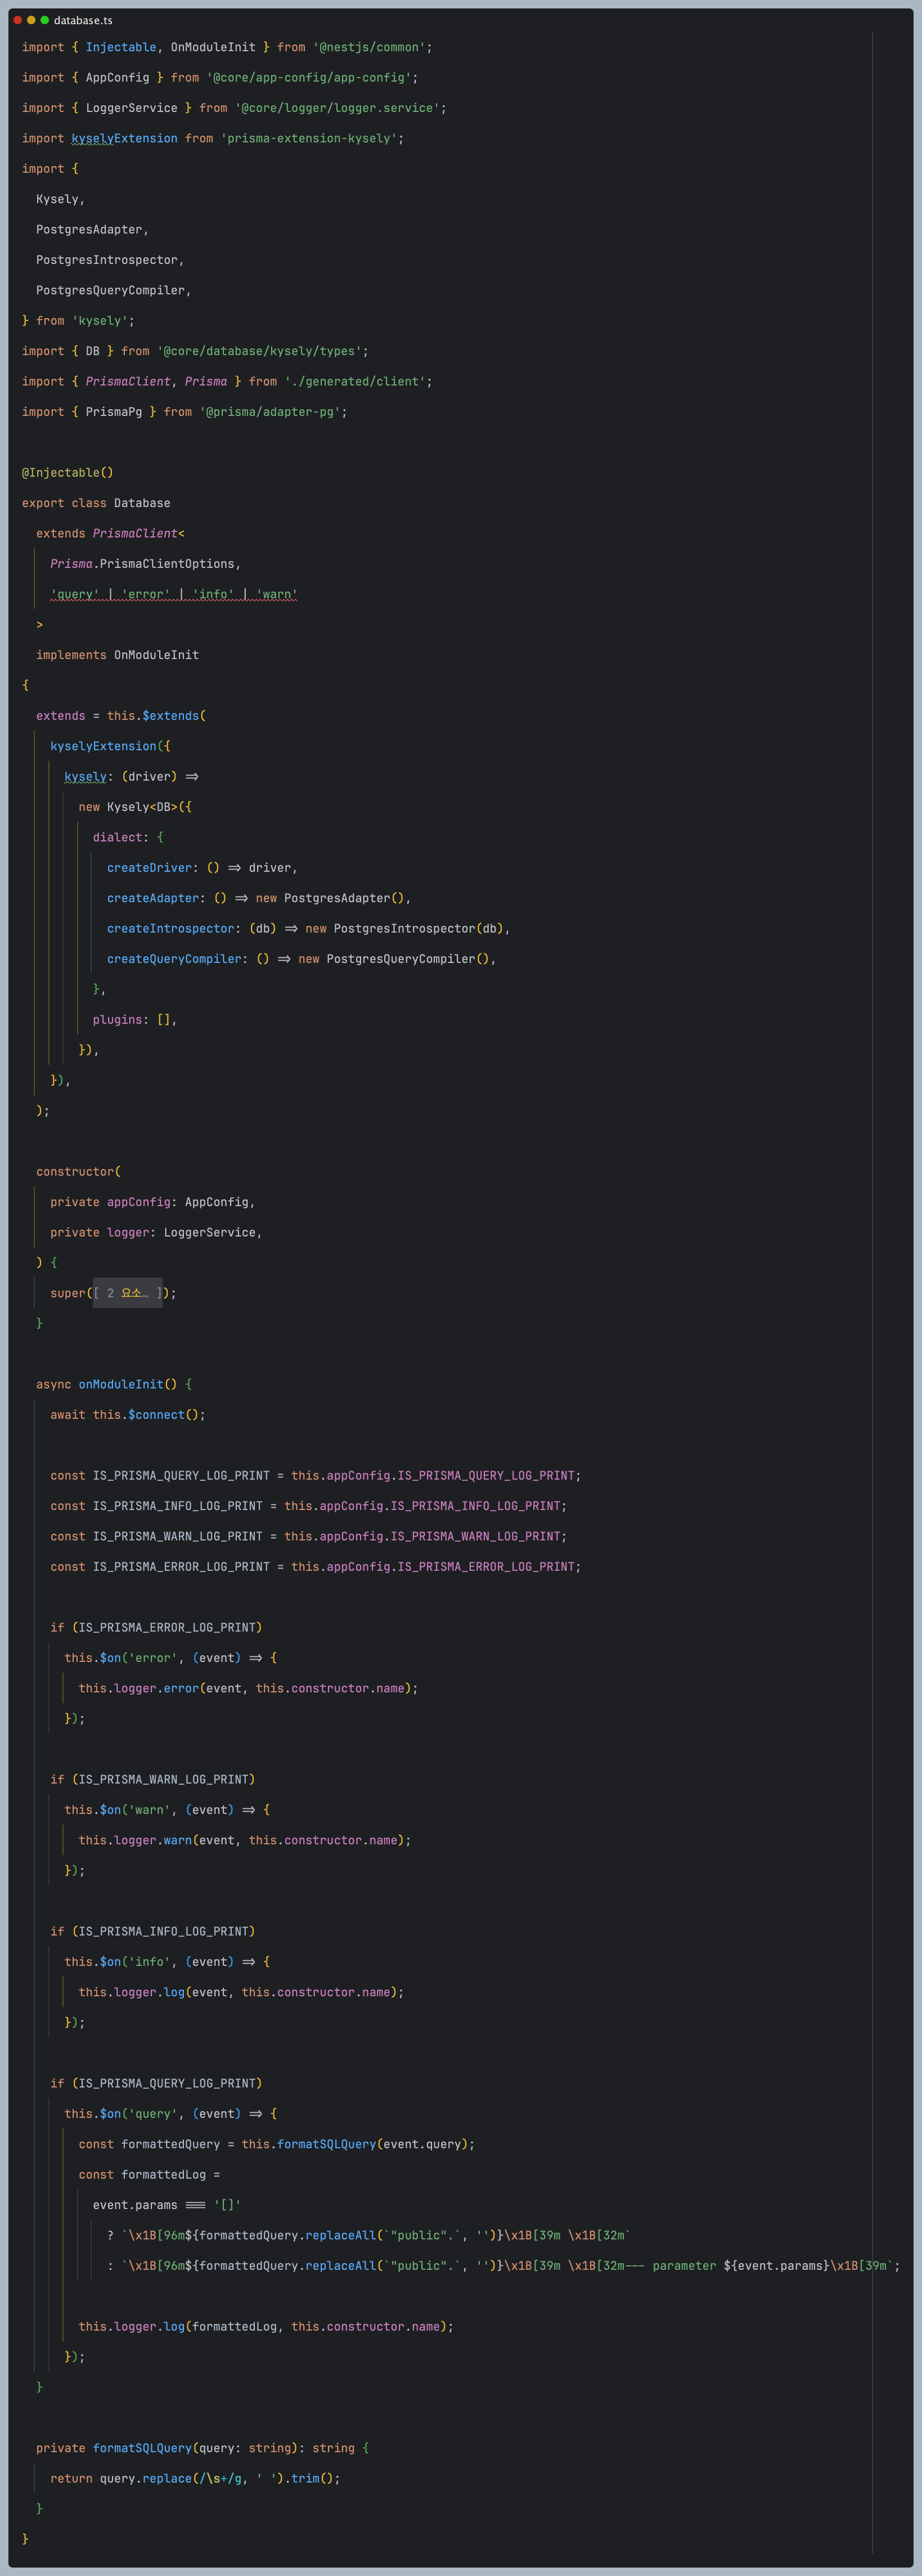Click the if (IS_PRISMA_WARN_LOG_PRINT) condition
This screenshot has width=922, height=2576.
pos(153,1779)
